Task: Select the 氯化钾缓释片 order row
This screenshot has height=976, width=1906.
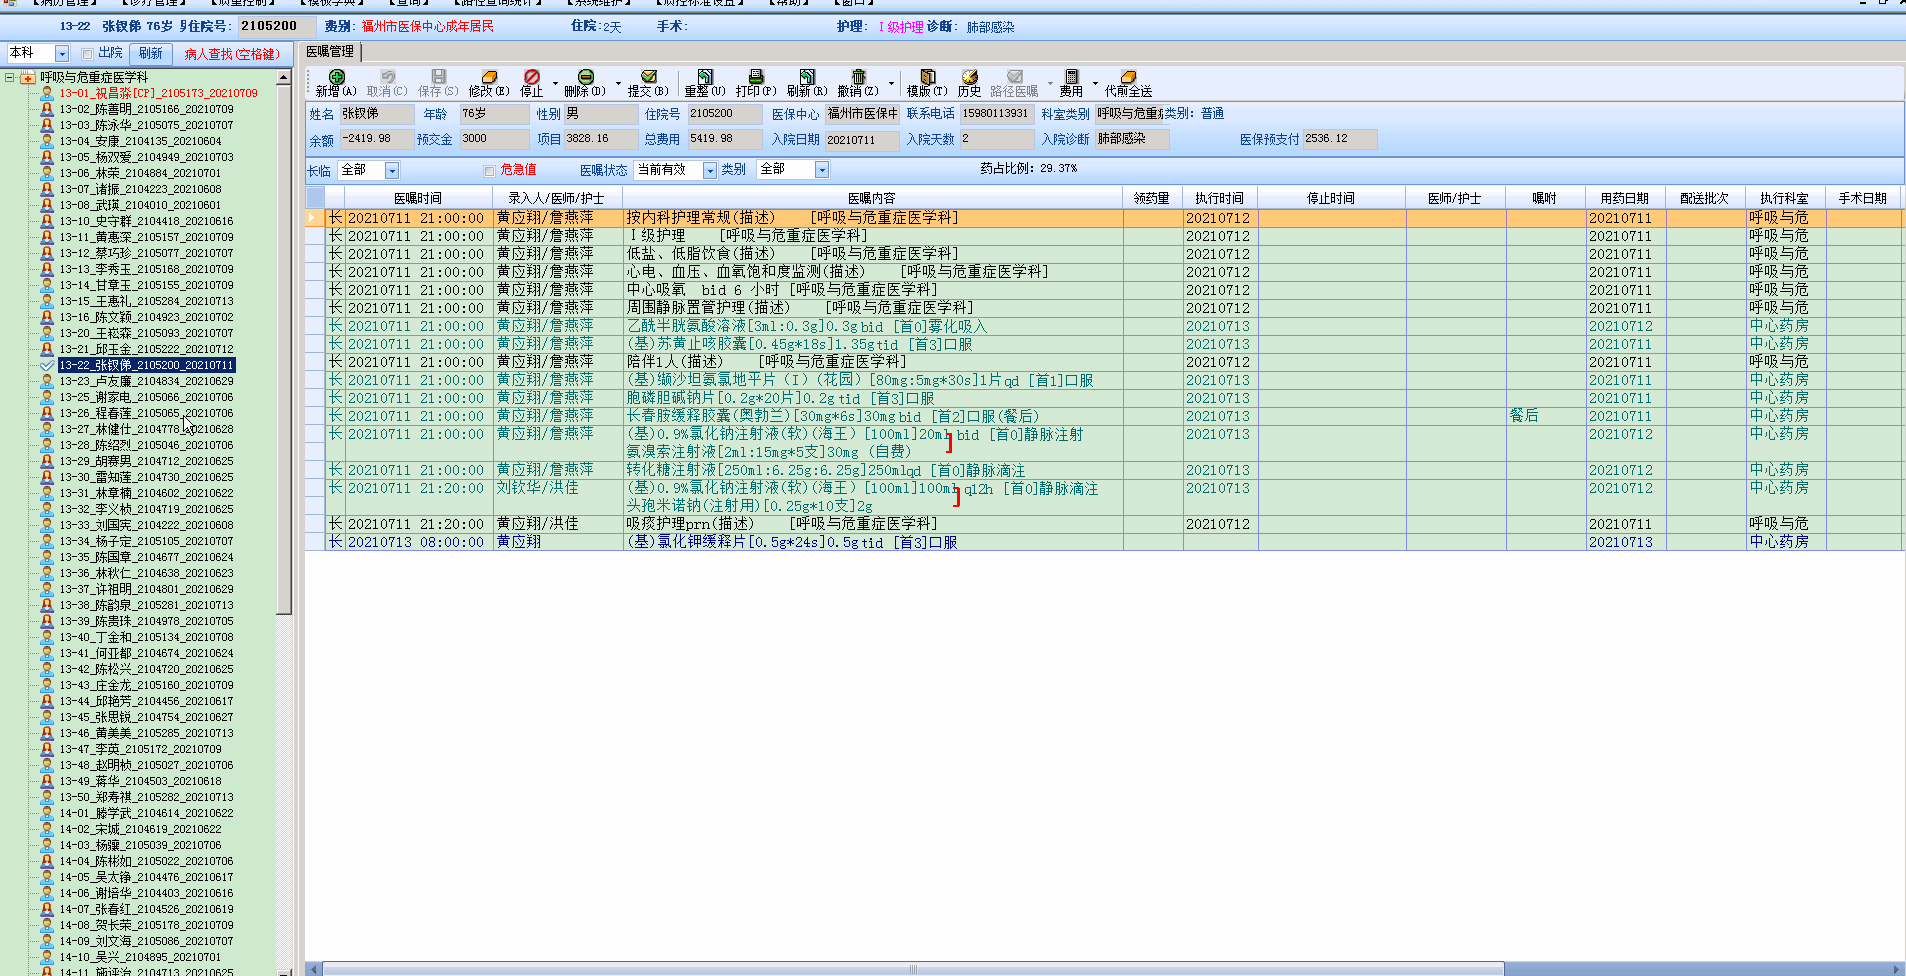Action: coord(1103,542)
